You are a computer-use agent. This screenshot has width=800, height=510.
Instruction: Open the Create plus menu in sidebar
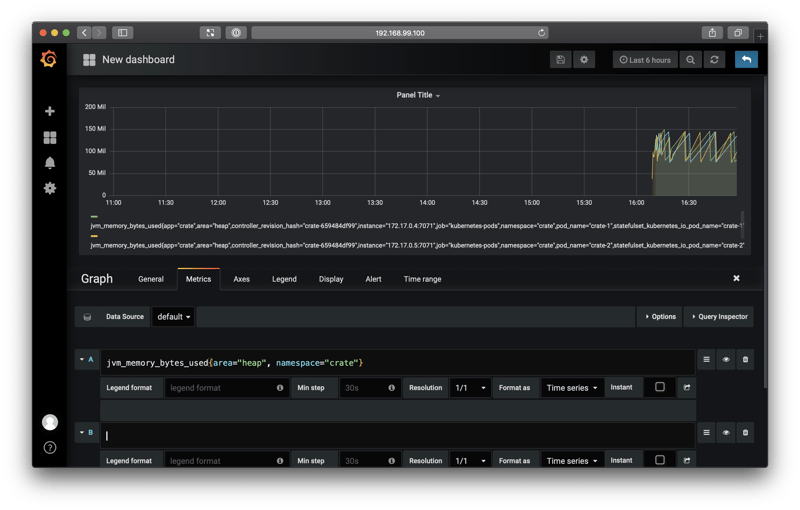pyautogui.click(x=50, y=111)
